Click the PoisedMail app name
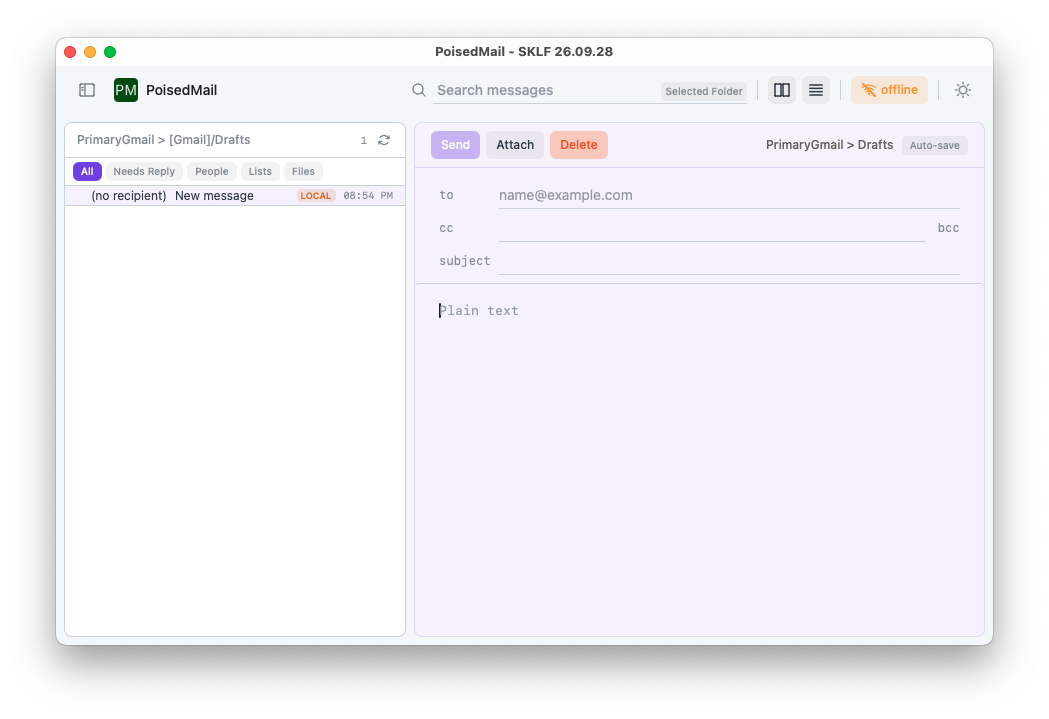This screenshot has height=719, width=1049. [181, 90]
